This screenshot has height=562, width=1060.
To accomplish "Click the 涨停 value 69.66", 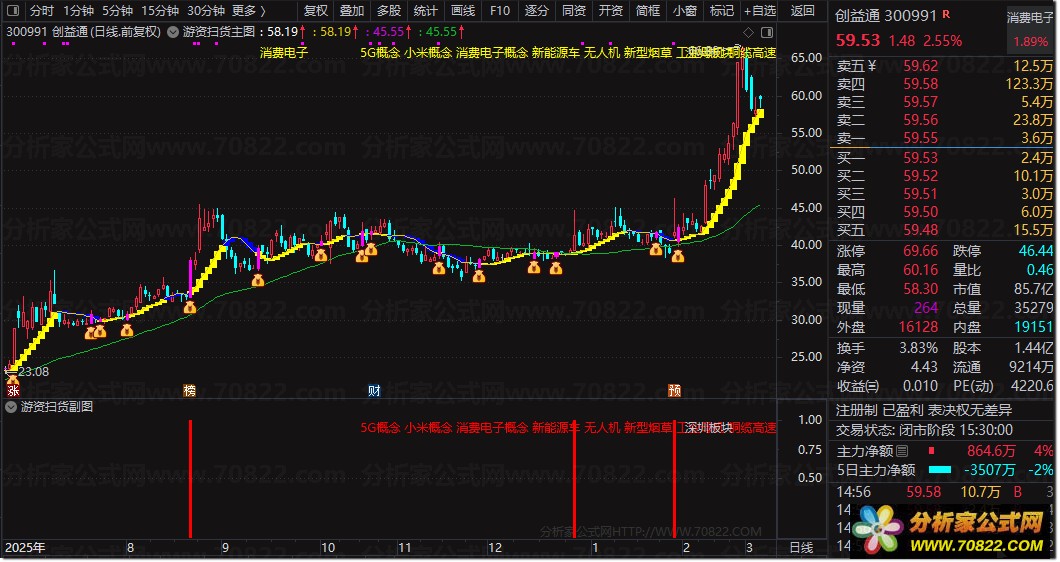I will tap(921, 251).
